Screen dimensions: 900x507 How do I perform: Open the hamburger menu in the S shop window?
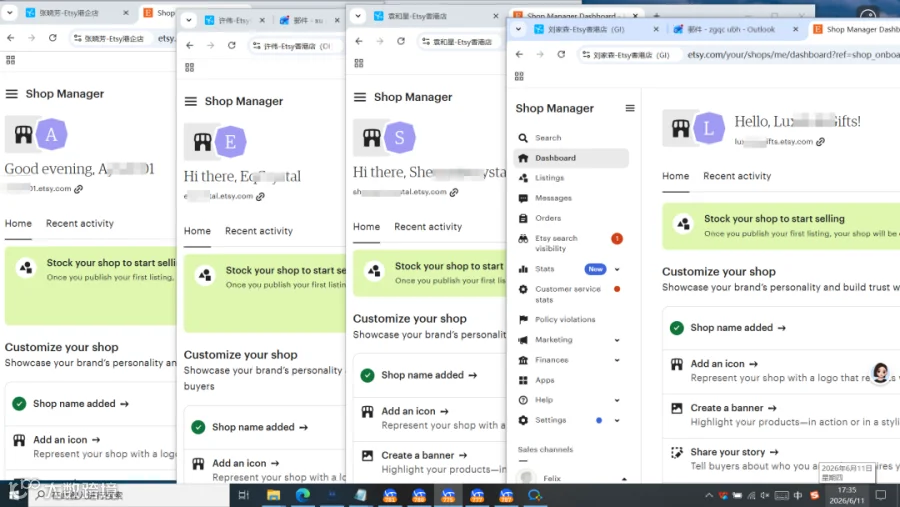point(360,97)
